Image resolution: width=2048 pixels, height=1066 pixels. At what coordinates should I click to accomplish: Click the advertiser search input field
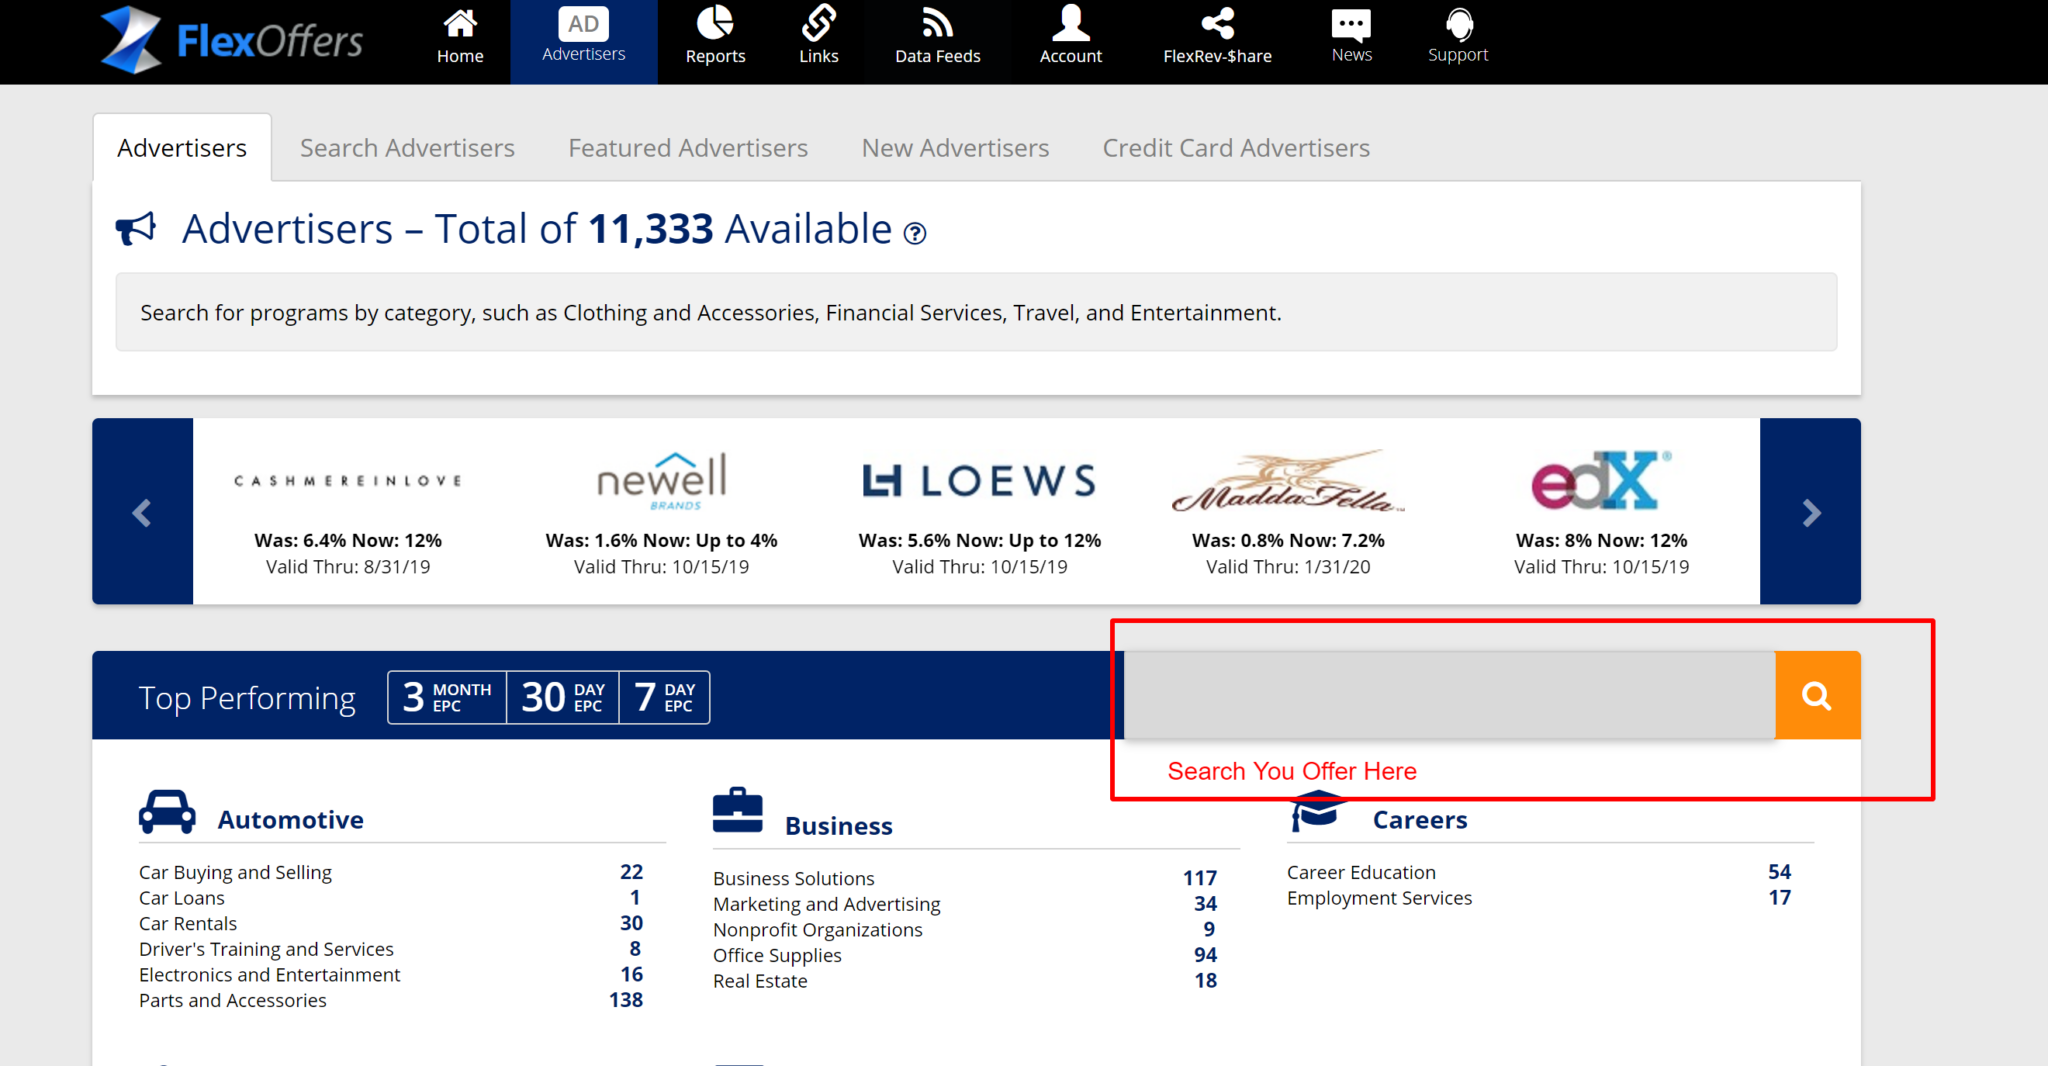pyautogui.click(x=1449, y=696)
